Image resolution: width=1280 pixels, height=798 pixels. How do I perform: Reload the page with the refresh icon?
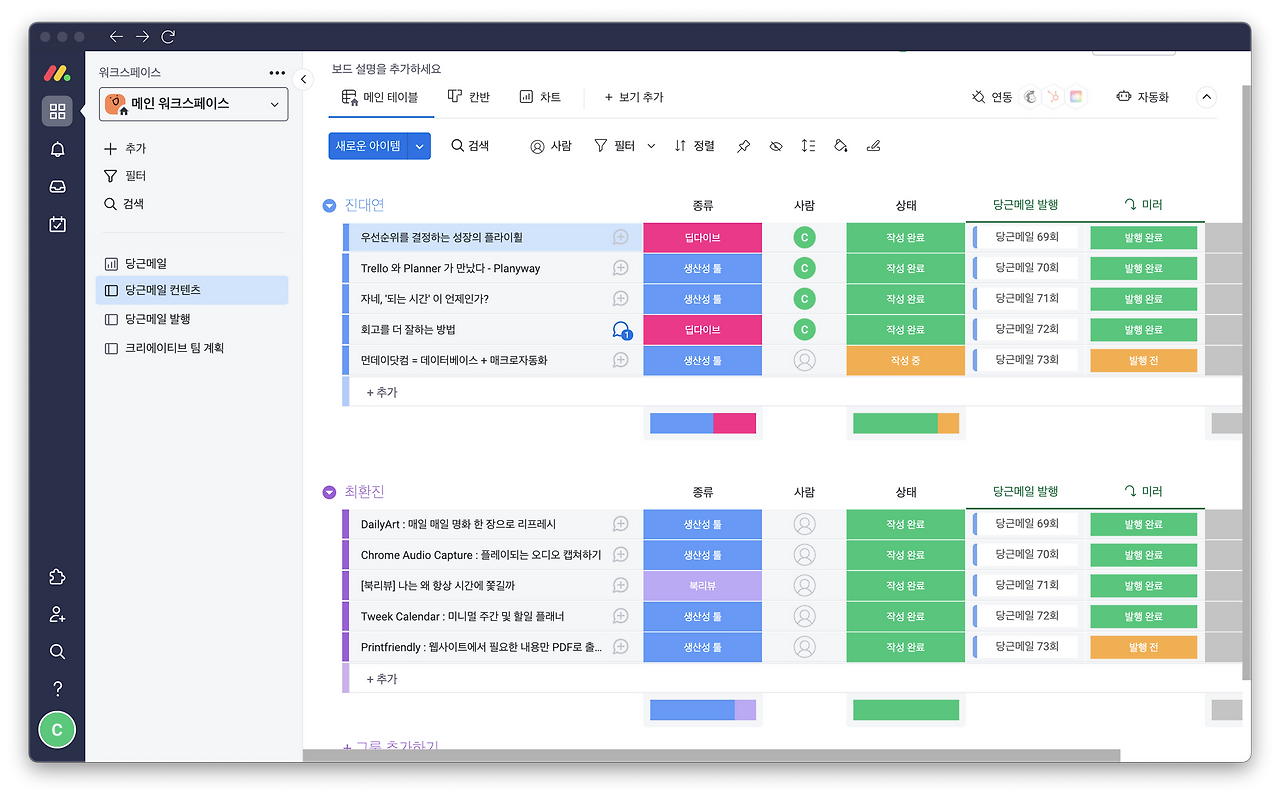[168, 36]
